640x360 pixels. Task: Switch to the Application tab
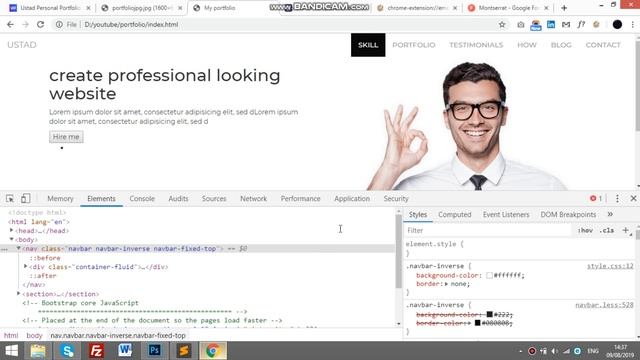click(352, 198)
